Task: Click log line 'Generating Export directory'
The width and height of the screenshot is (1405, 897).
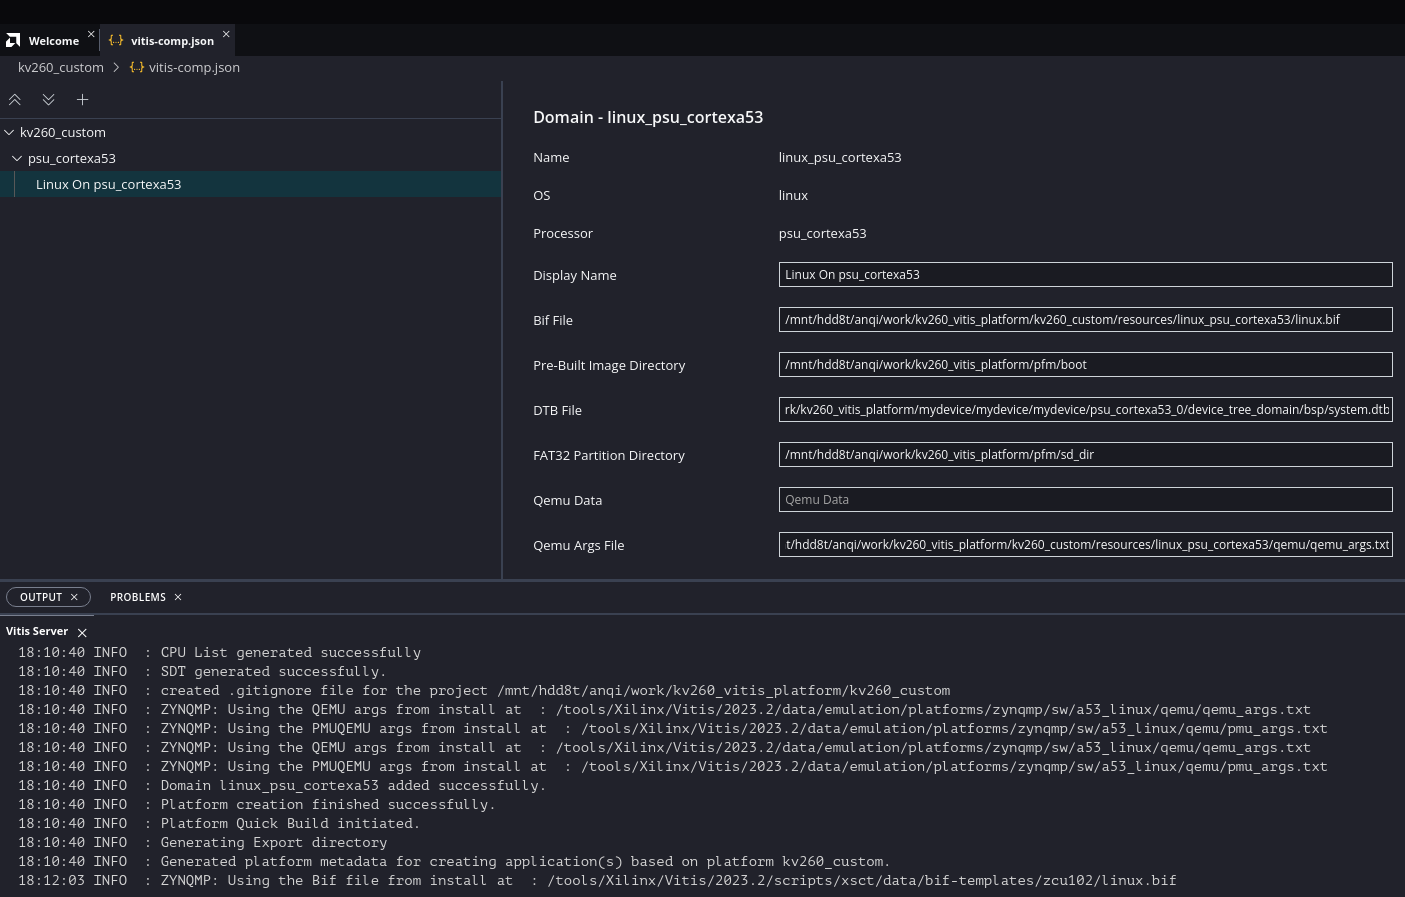Action: click(x=274, y=843)
